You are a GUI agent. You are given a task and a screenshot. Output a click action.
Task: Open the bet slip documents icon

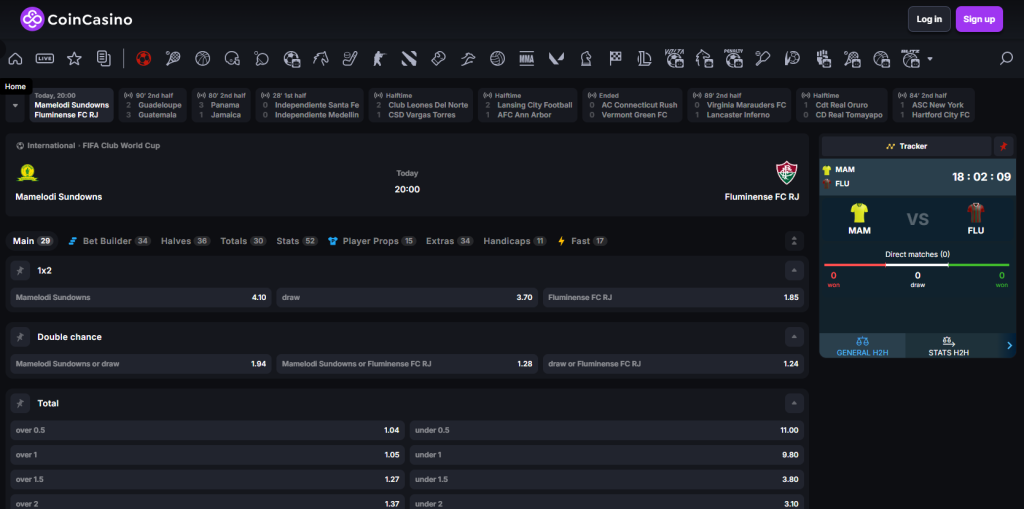103,59
